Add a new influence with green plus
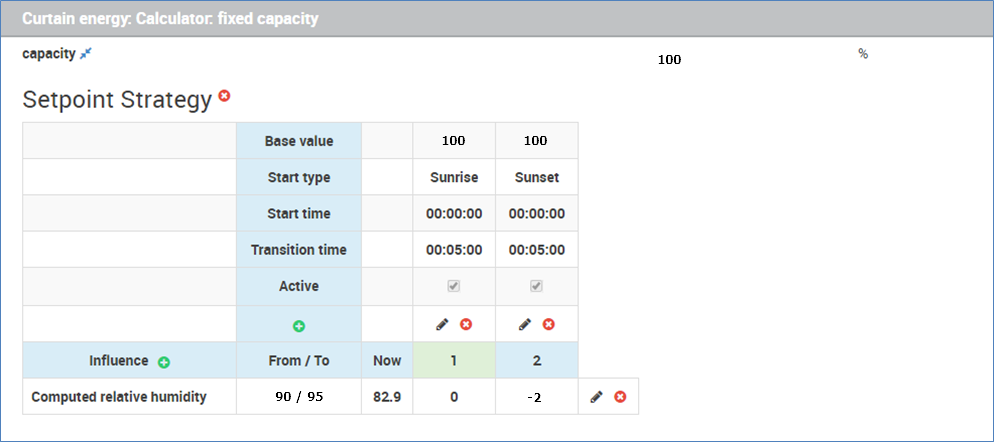This screenshot has height=442, width=994. click(x=164, y=362)
